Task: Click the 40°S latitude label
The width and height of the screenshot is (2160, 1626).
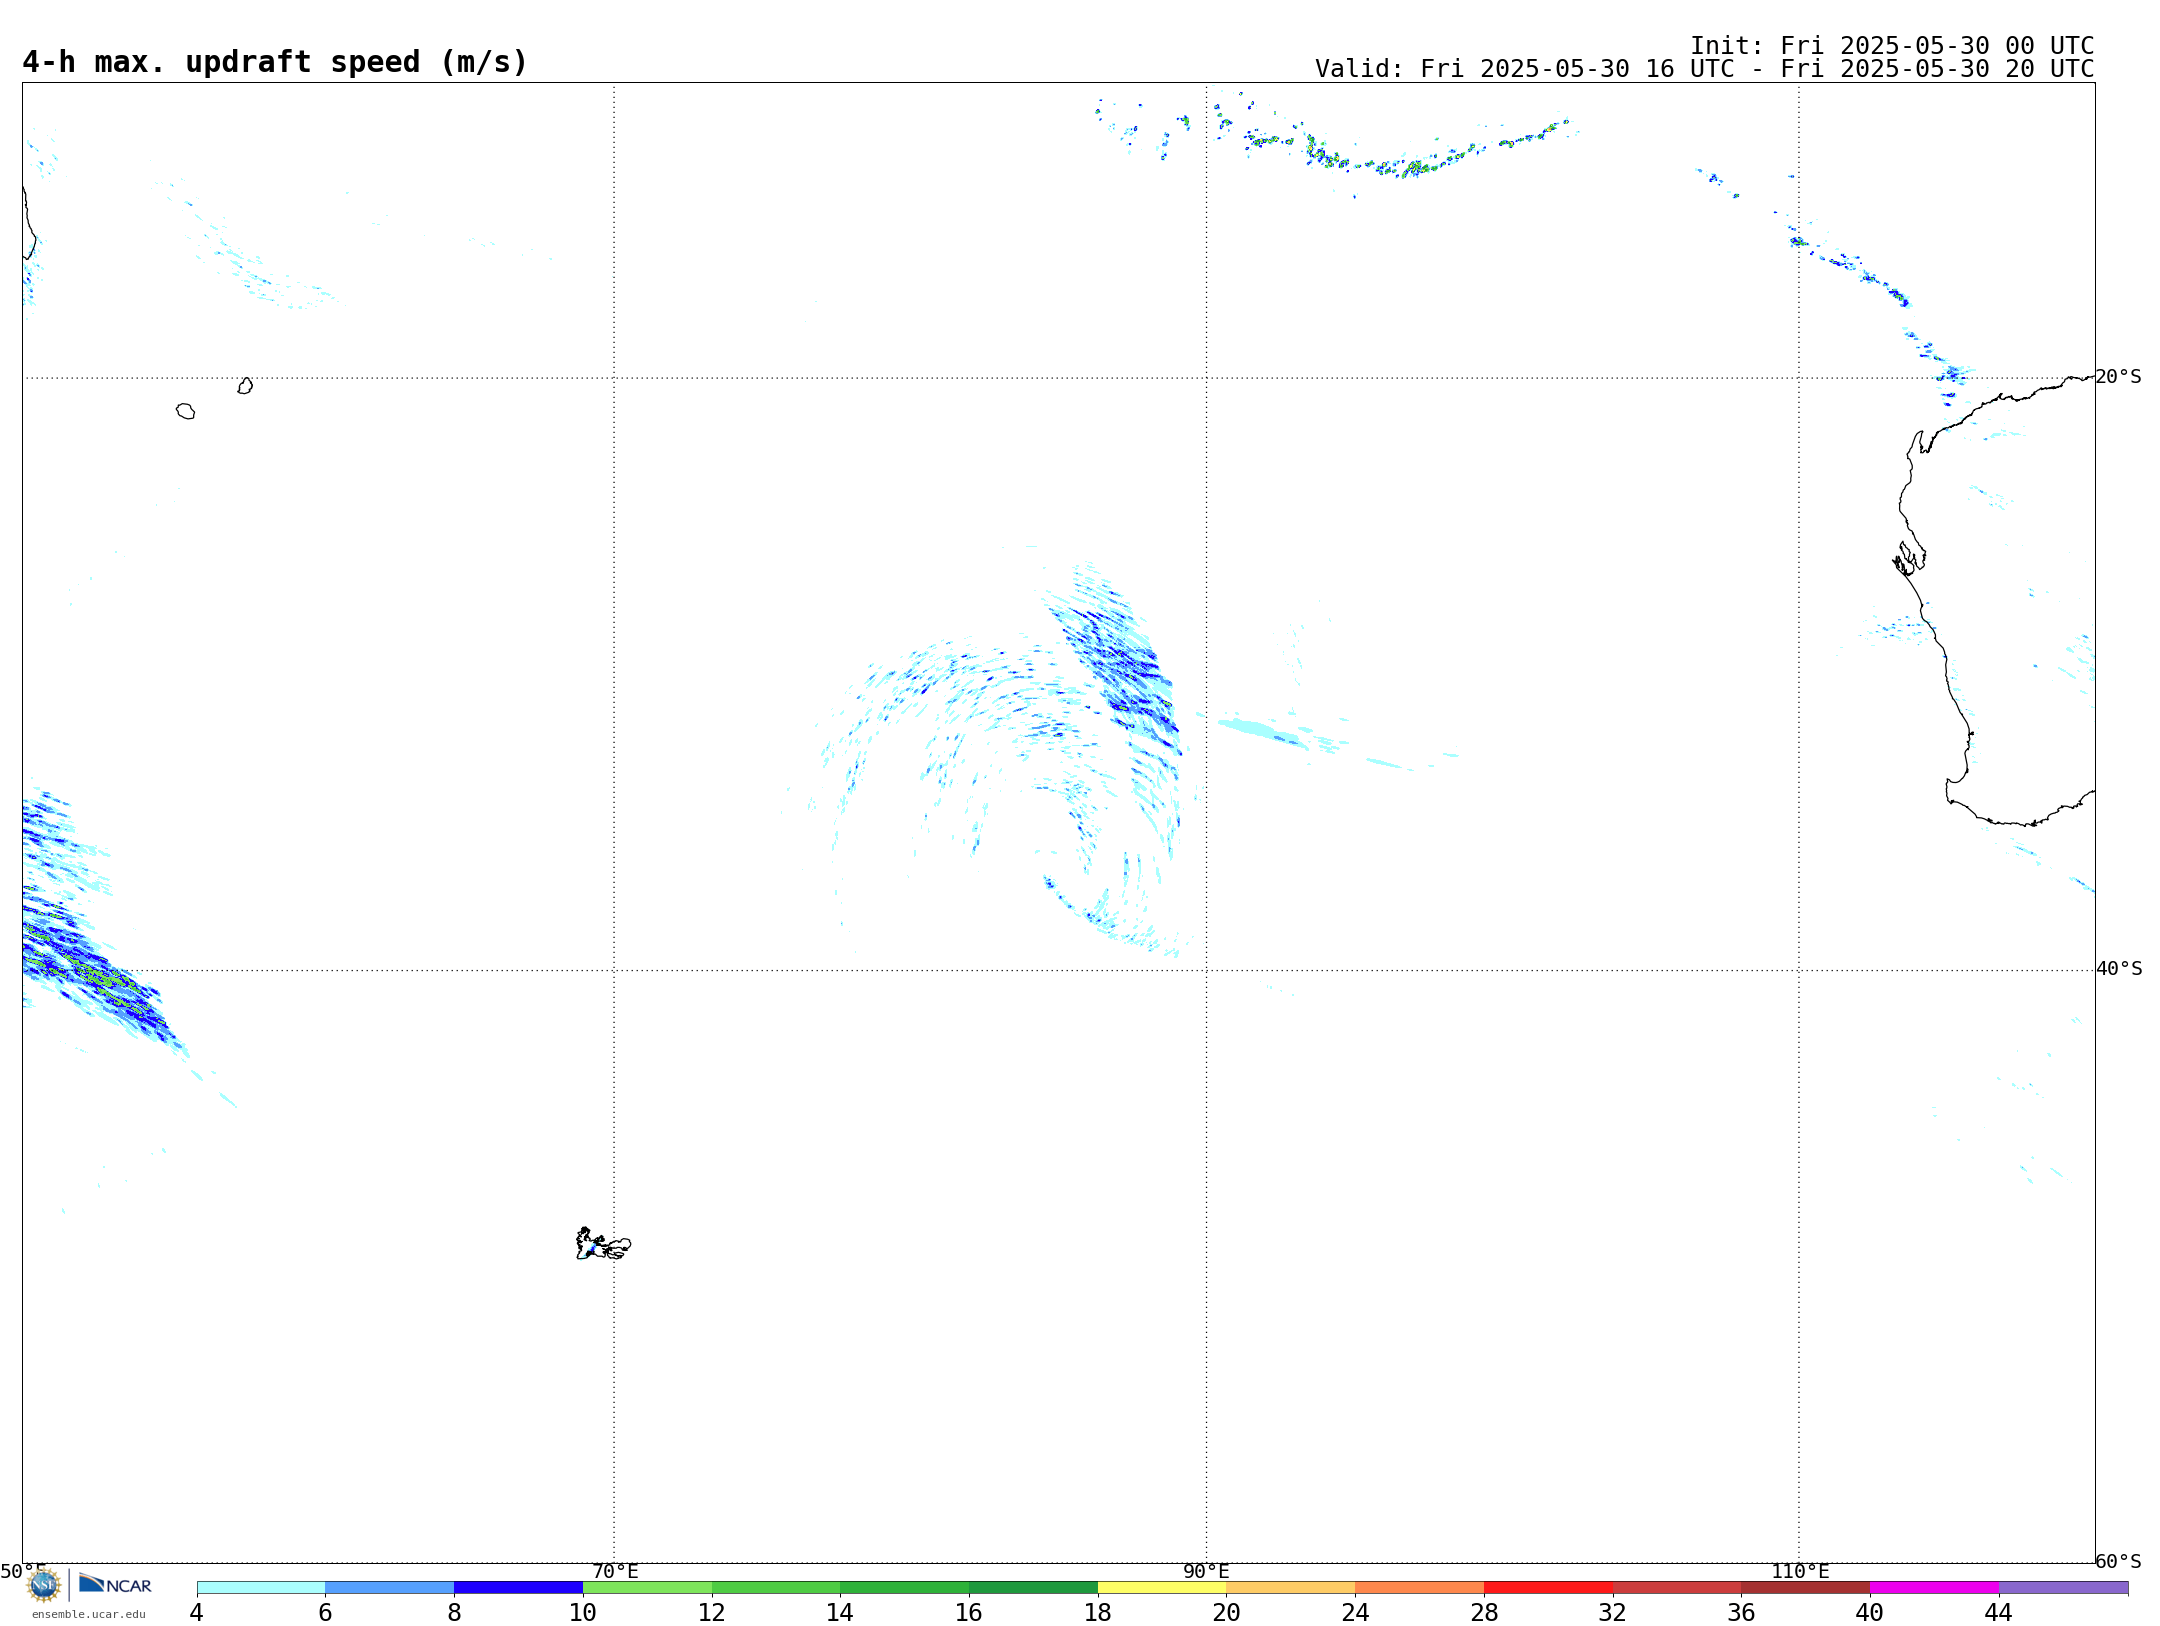Action: (2119, 969)
